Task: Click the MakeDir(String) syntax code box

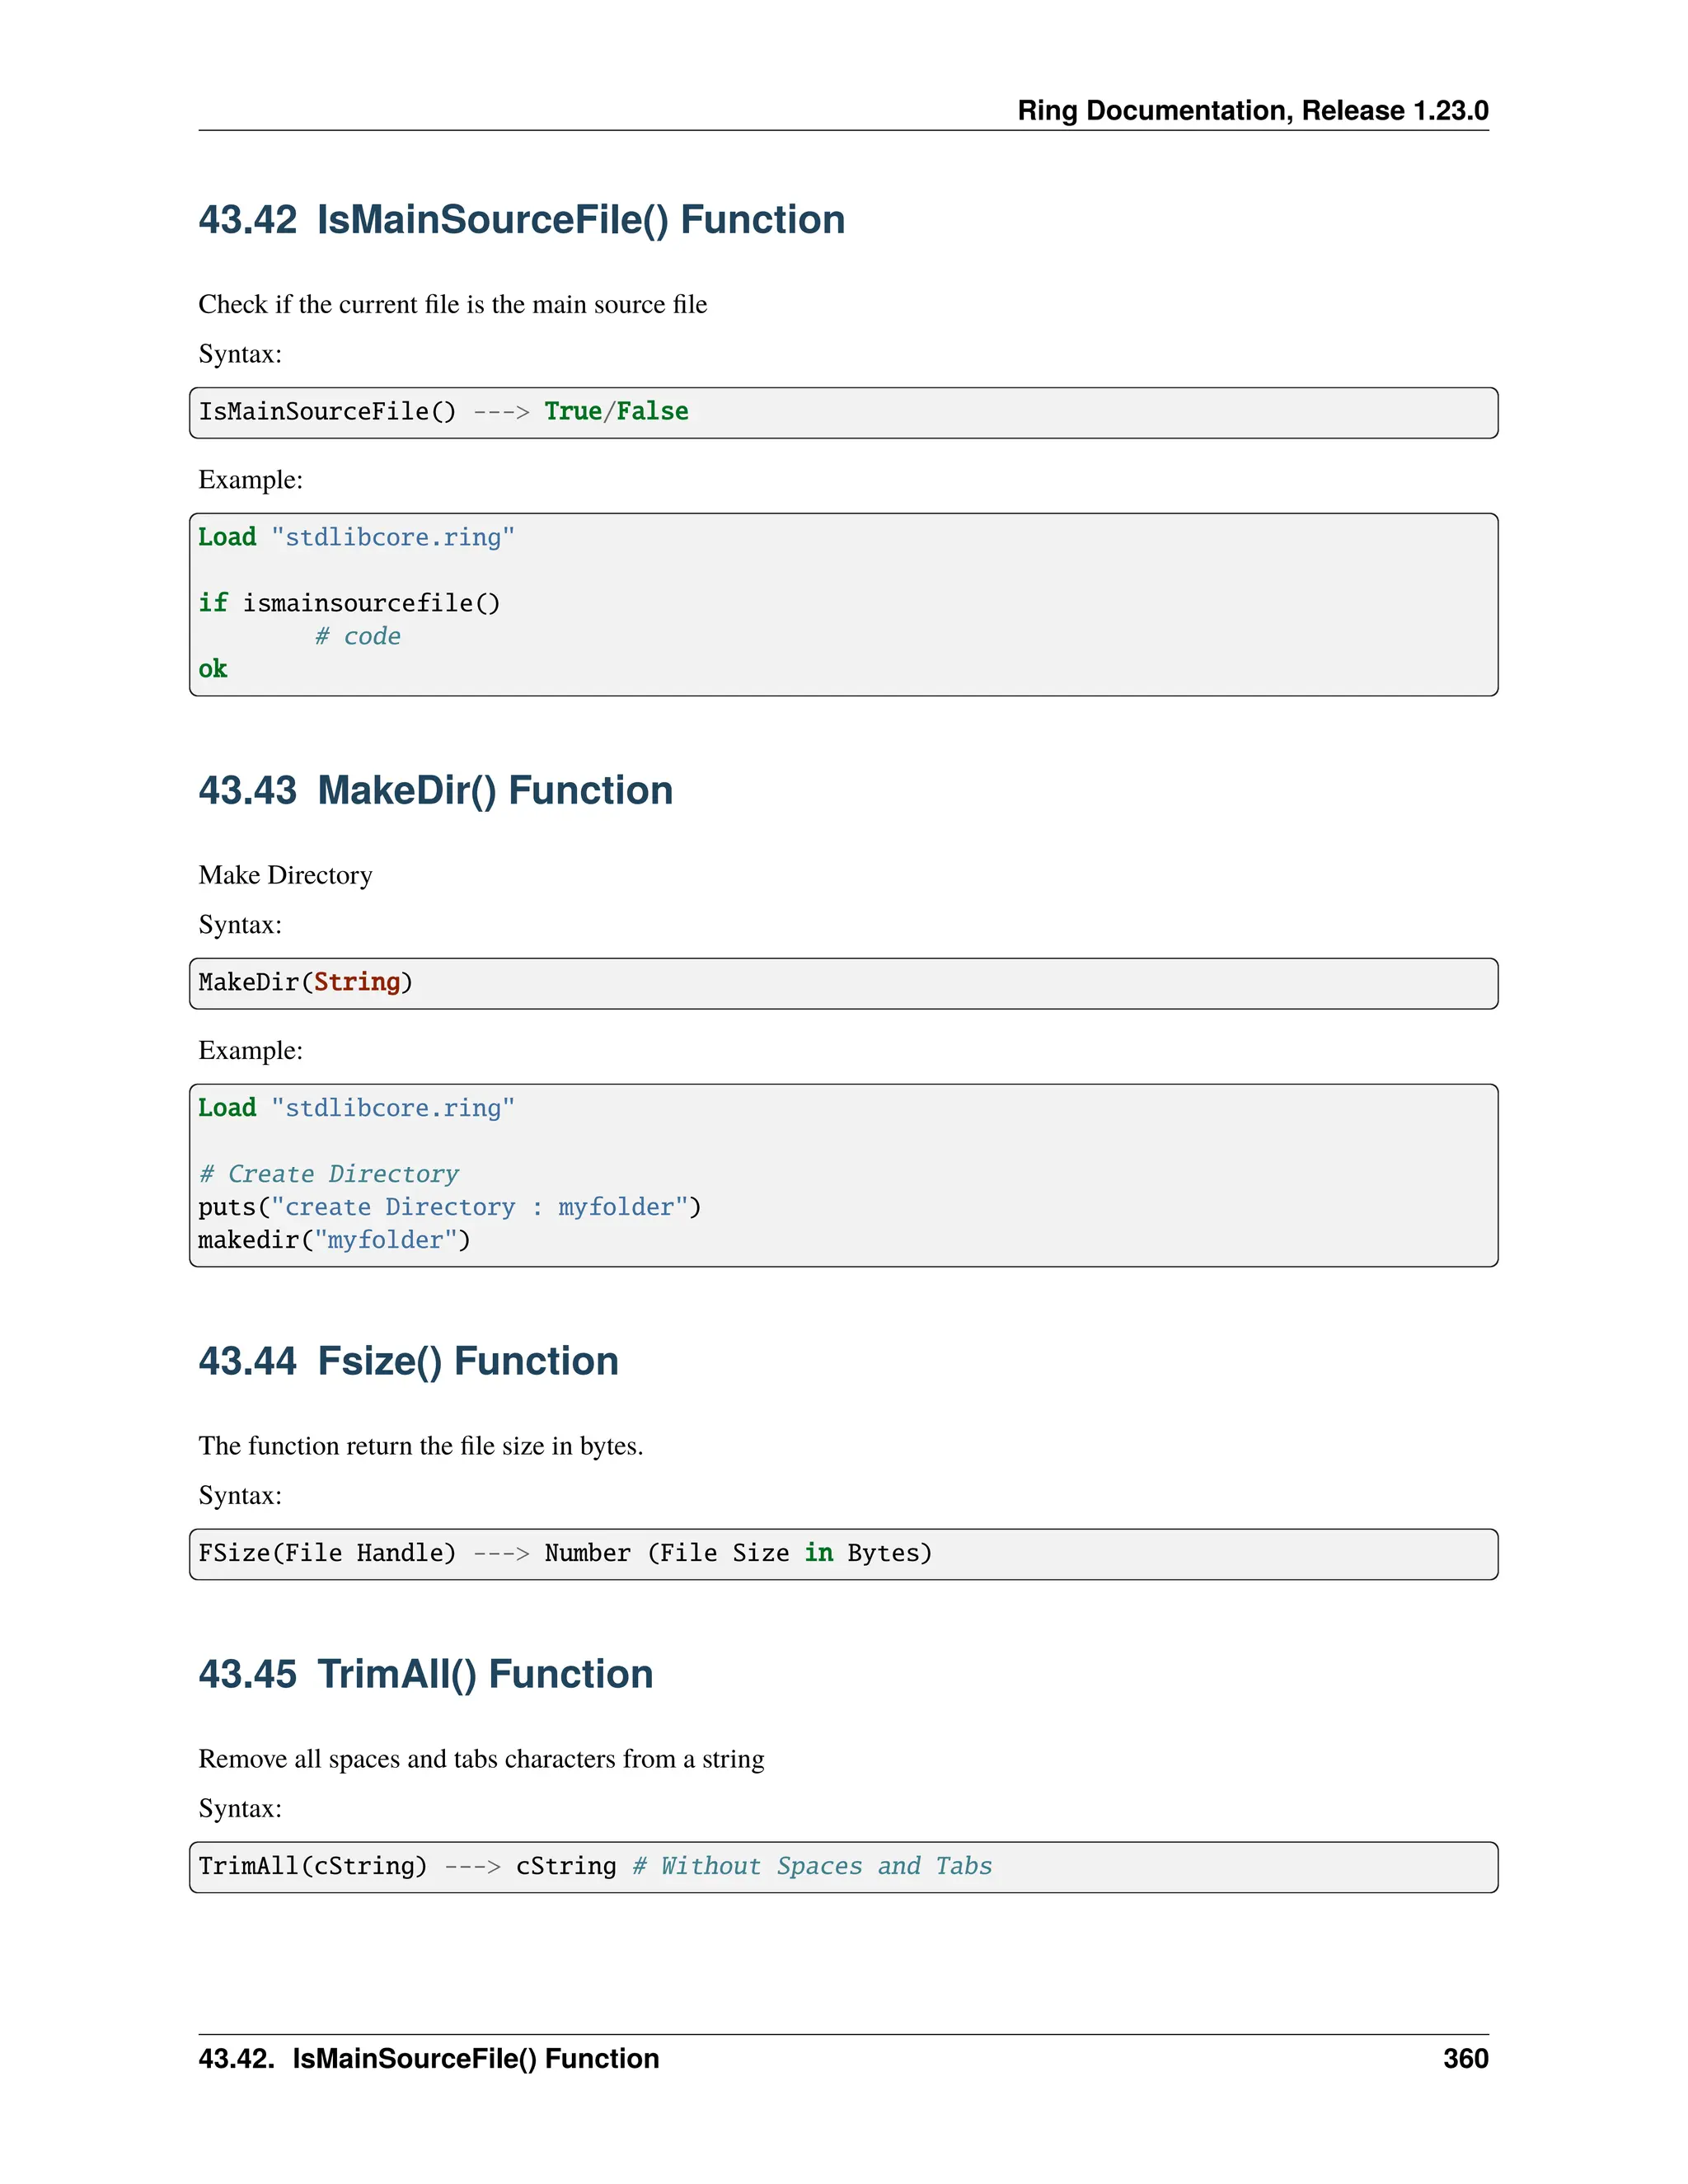Action: click(842, 983)
